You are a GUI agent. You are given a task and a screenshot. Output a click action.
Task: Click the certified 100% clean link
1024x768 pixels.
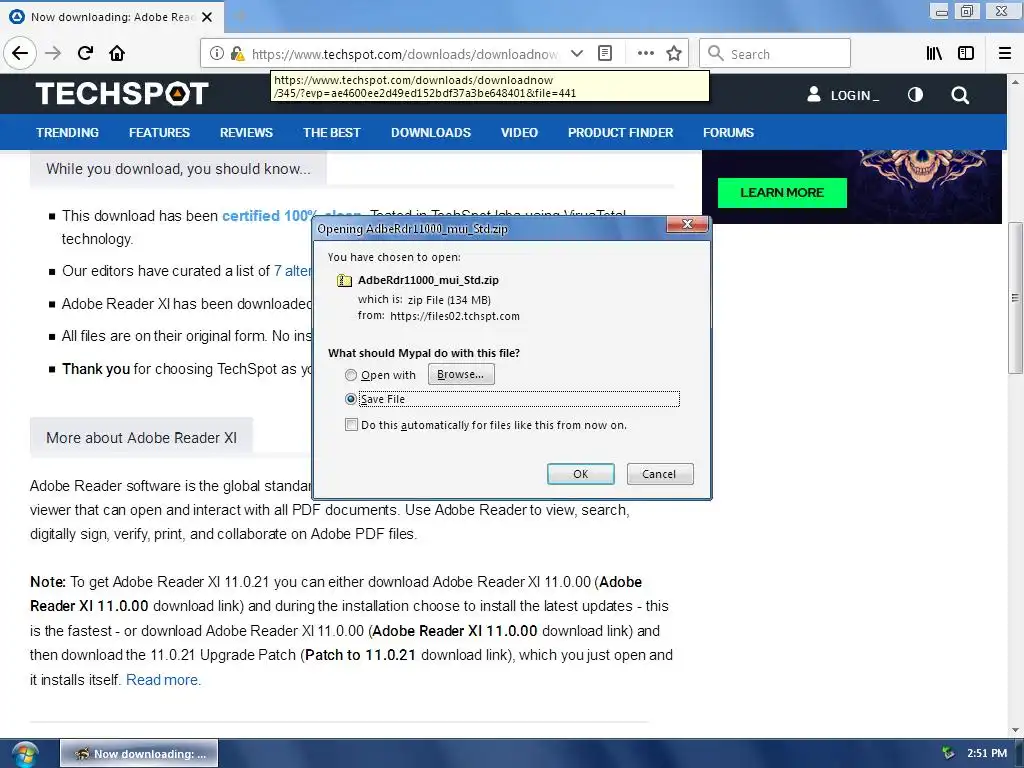click(x=268, y=216)
